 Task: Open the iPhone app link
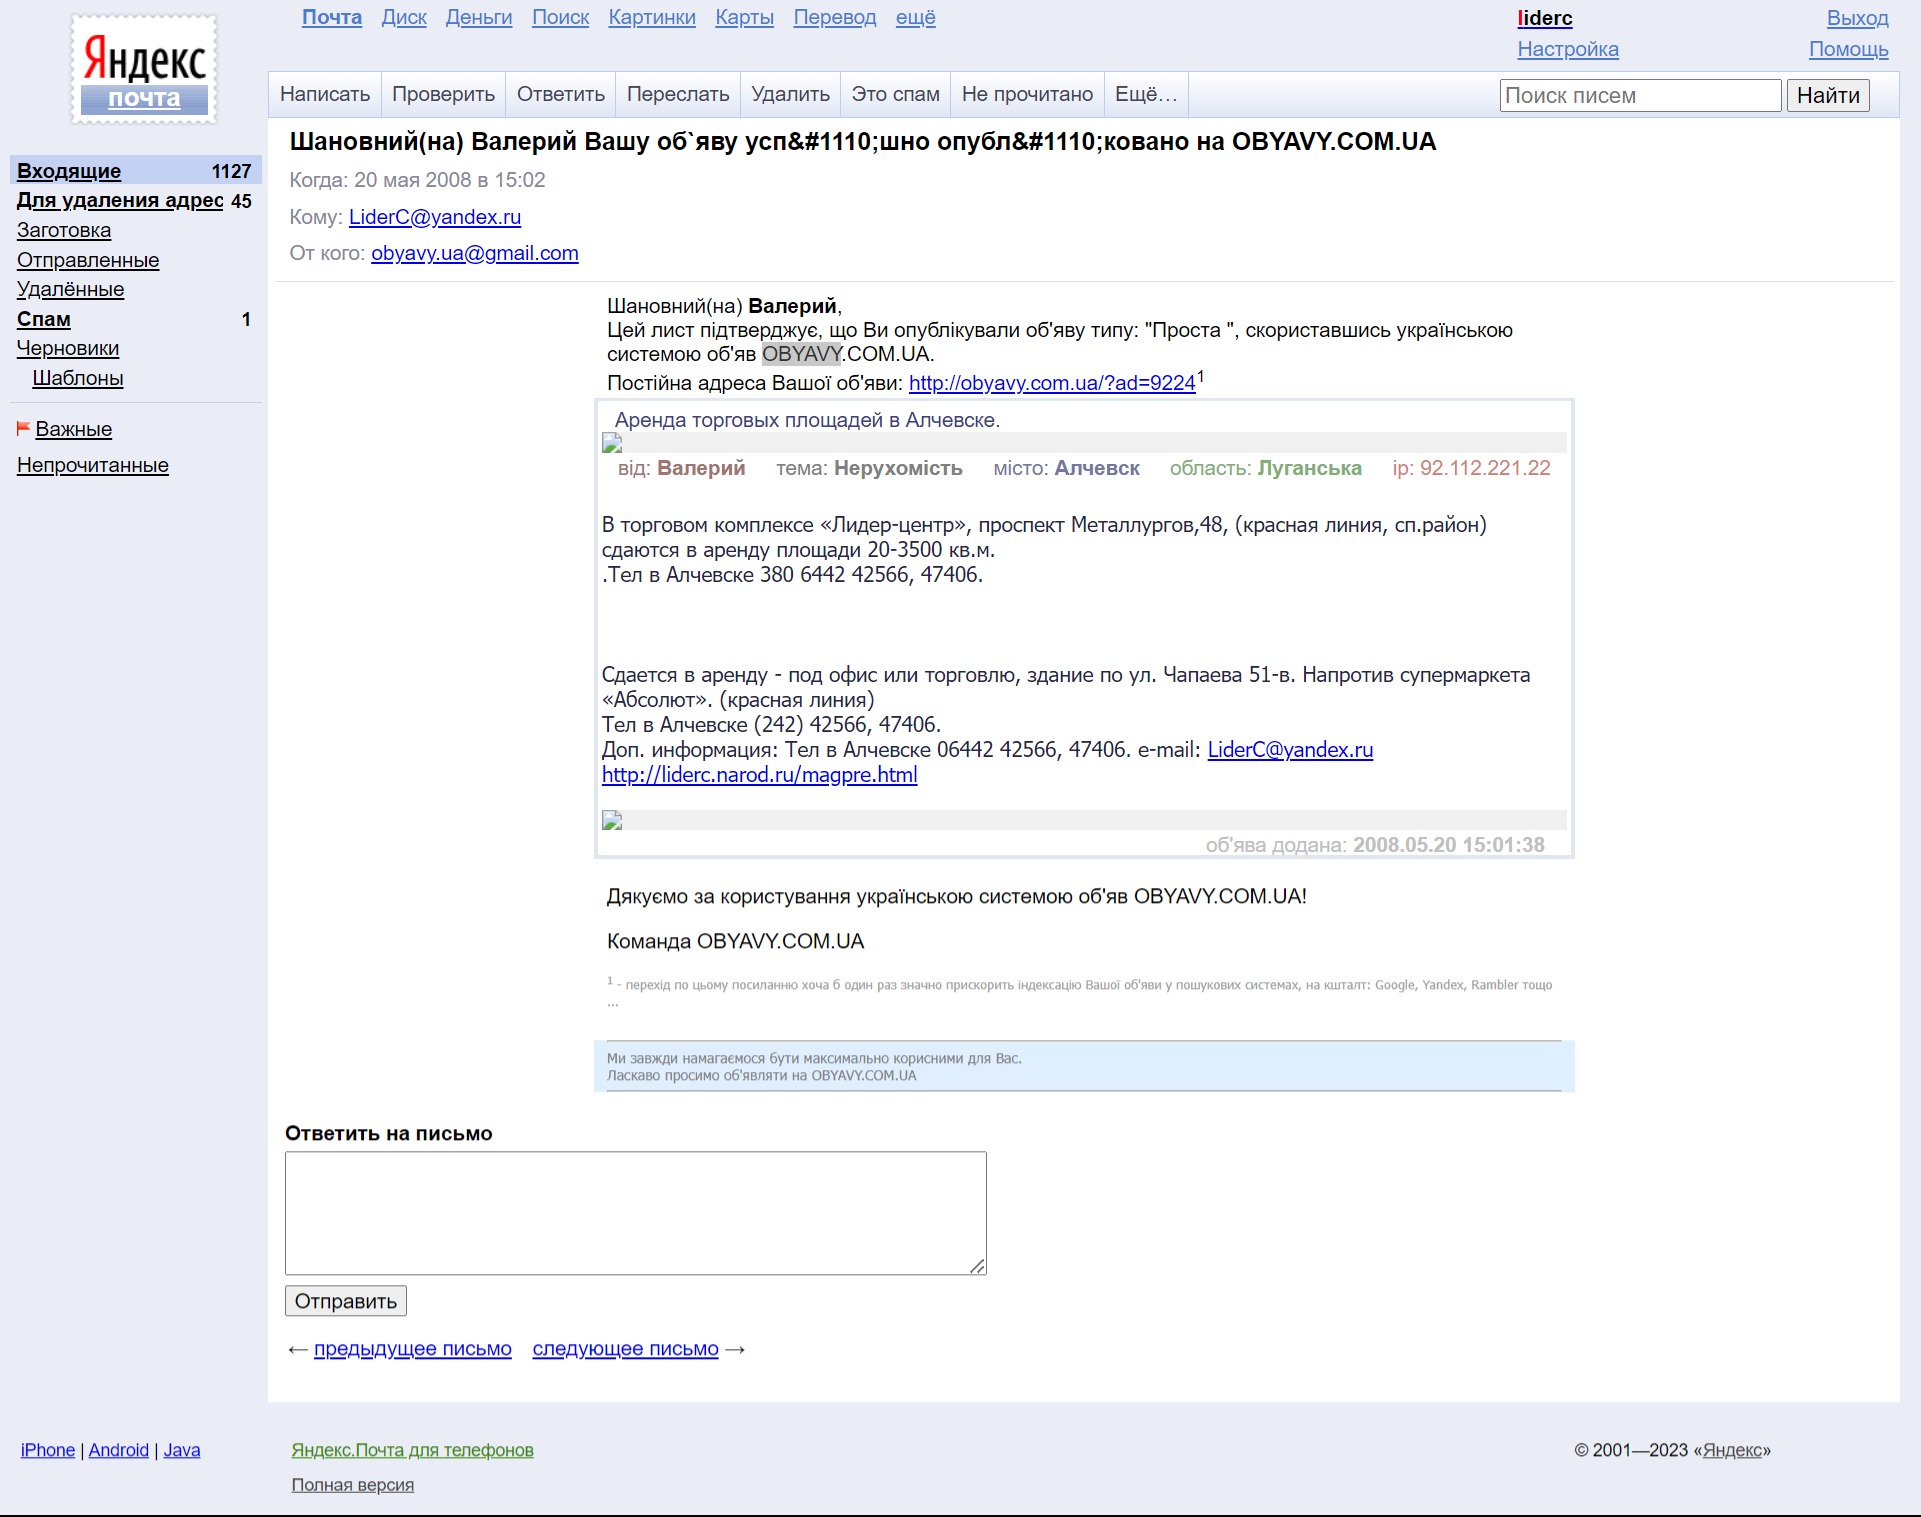48,1450
